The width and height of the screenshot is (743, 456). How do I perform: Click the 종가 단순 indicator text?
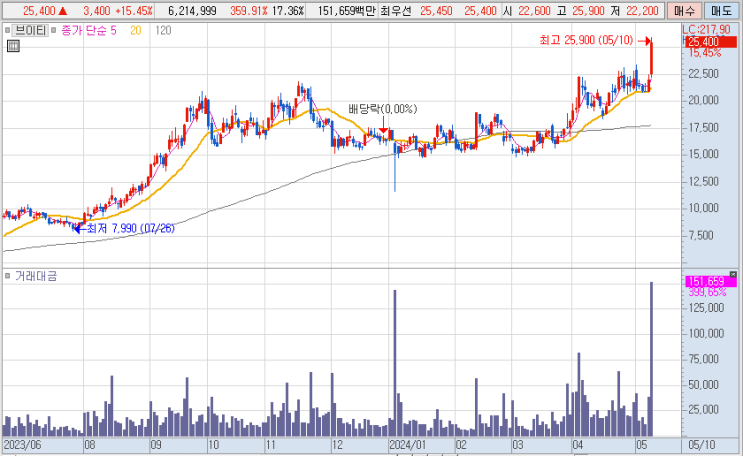(x=84, y=31)
